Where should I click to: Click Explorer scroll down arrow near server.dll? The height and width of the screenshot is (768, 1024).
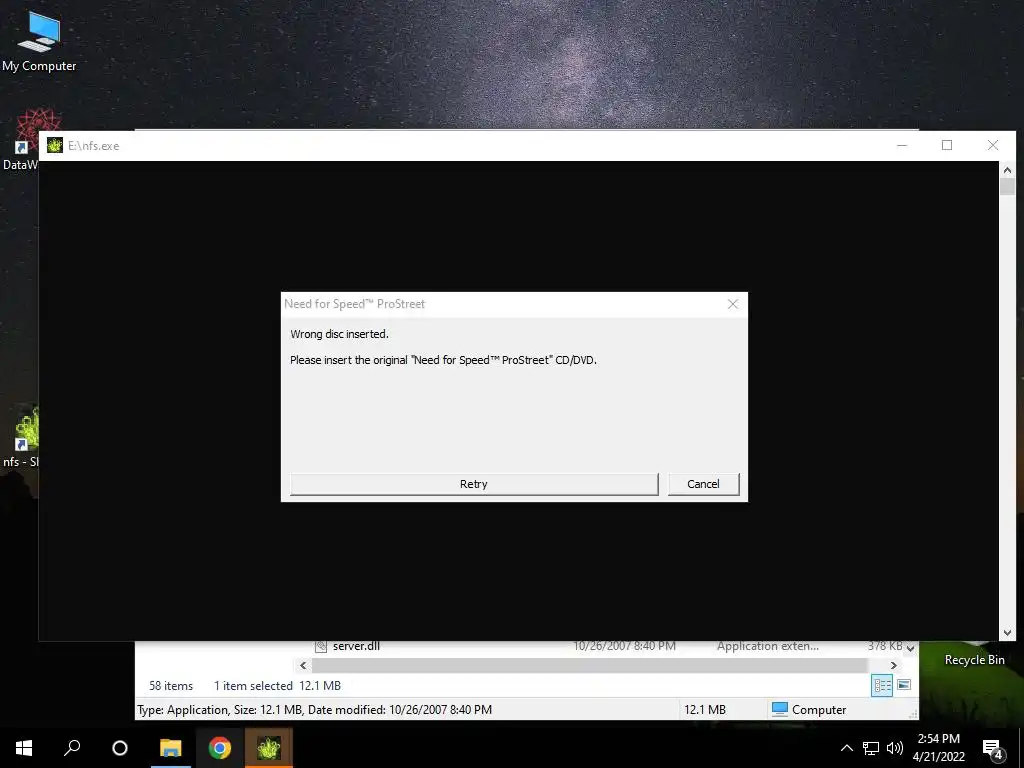(x=910, y=648)
